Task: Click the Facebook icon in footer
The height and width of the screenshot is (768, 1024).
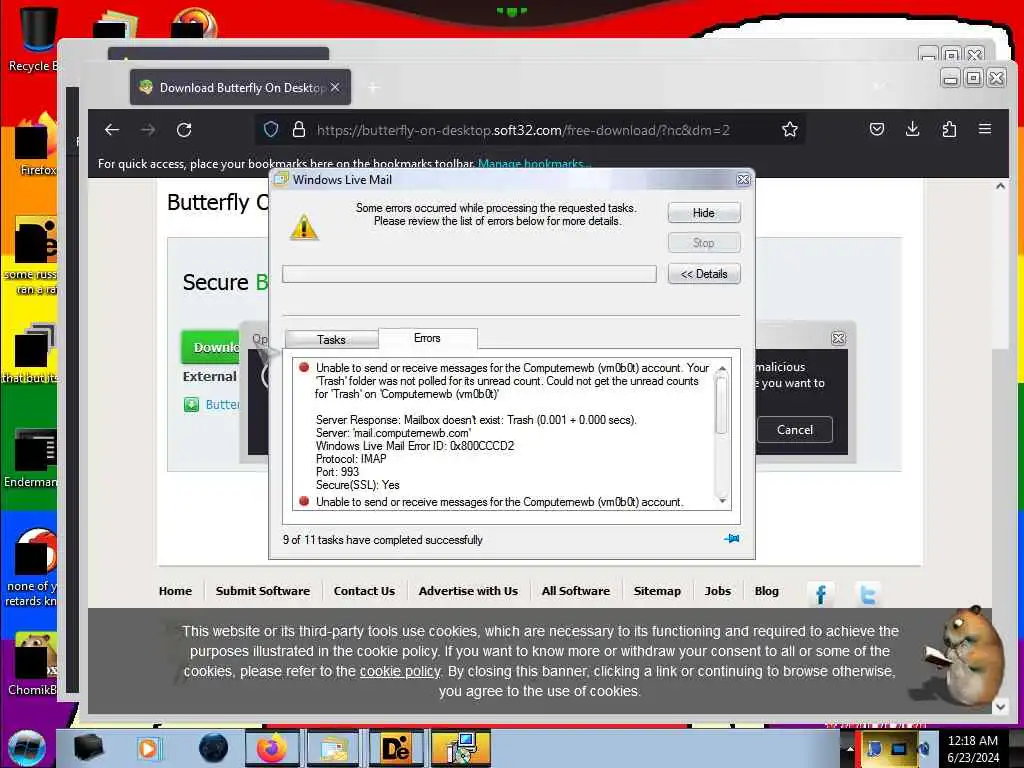Action: coord(821,594)
